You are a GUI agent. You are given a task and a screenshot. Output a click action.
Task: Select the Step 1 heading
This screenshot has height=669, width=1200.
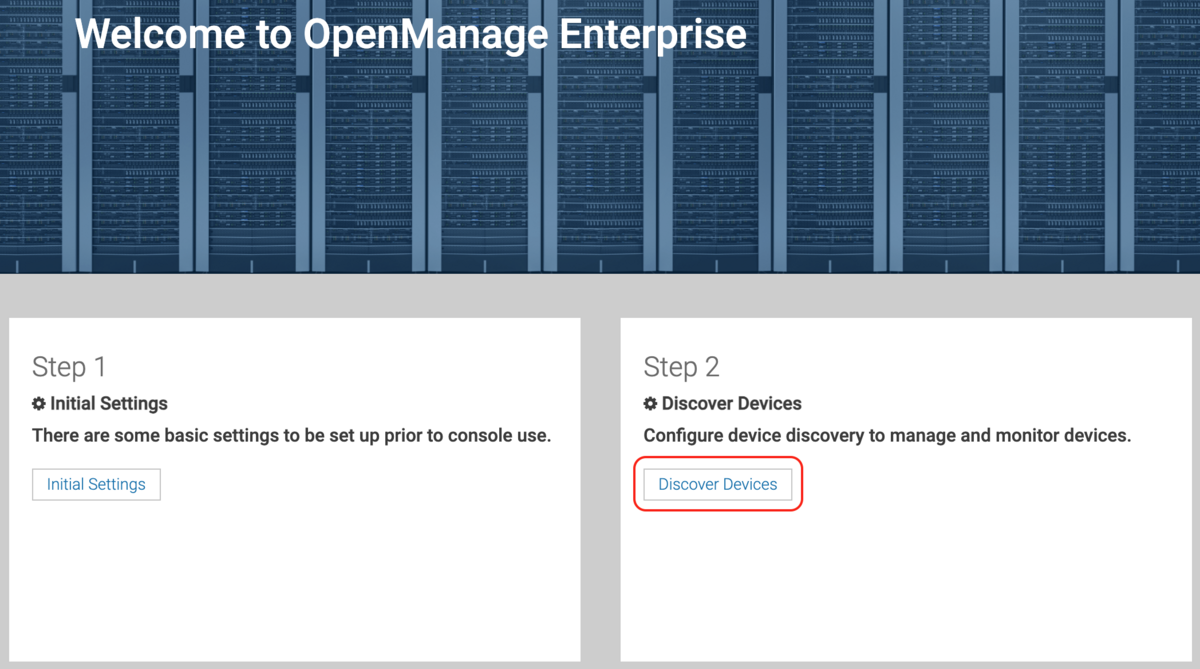click(x=69, y=367)
